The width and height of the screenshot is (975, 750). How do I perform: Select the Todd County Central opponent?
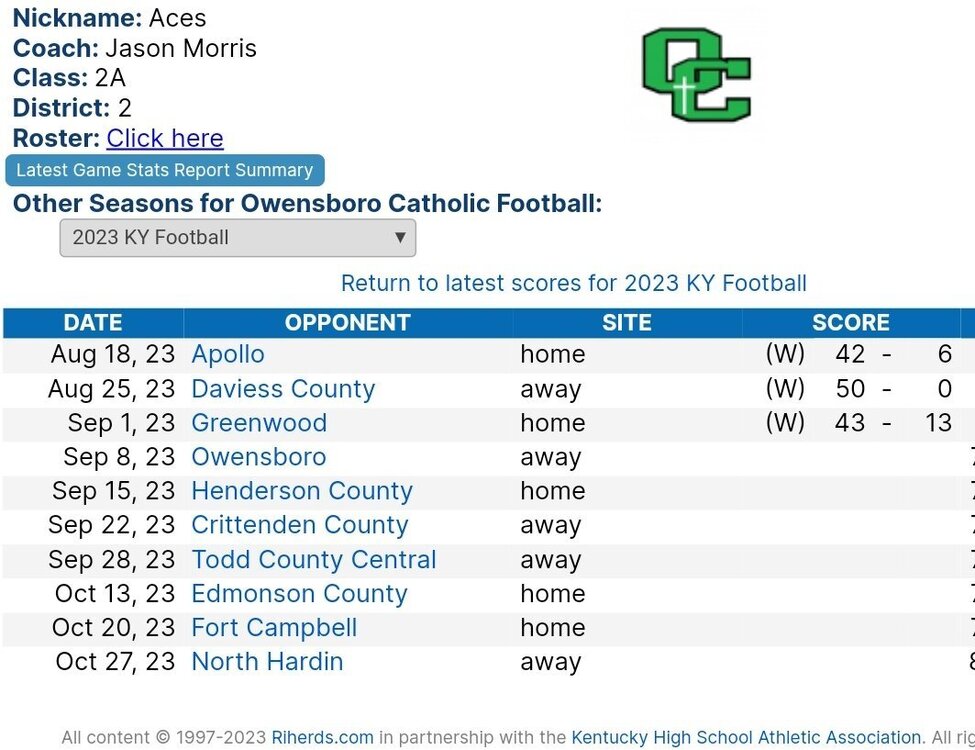point(313,560)
